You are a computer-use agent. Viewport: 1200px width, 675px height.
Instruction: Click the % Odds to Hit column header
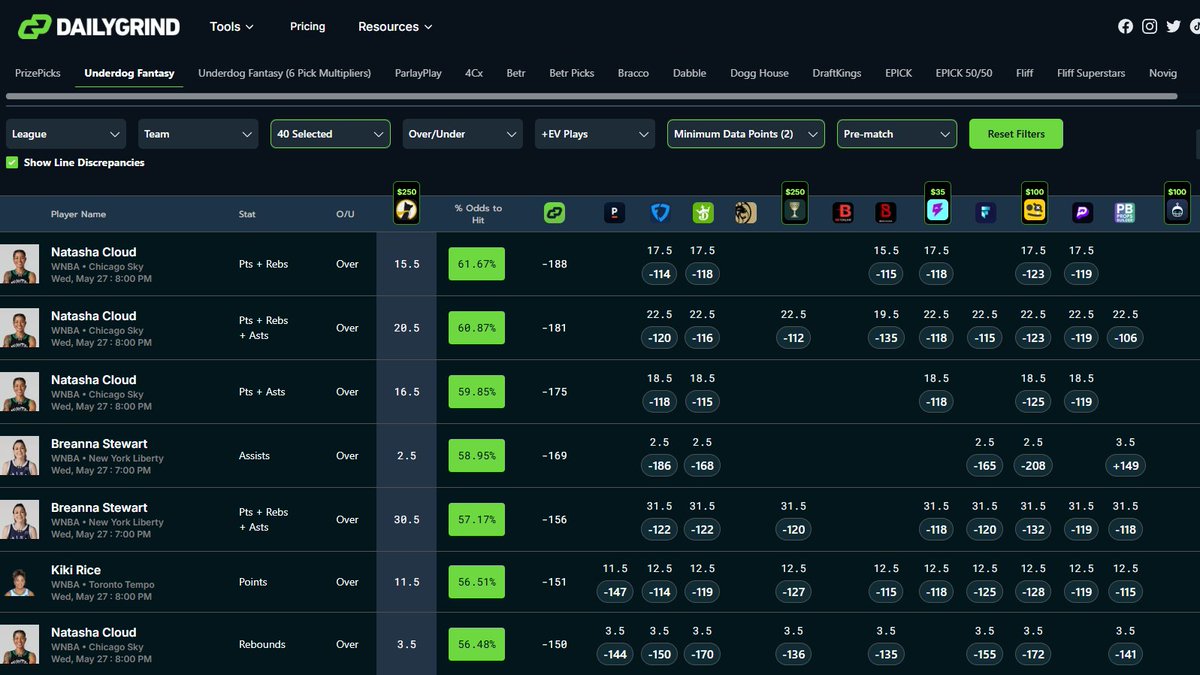(x=478, y=214)
